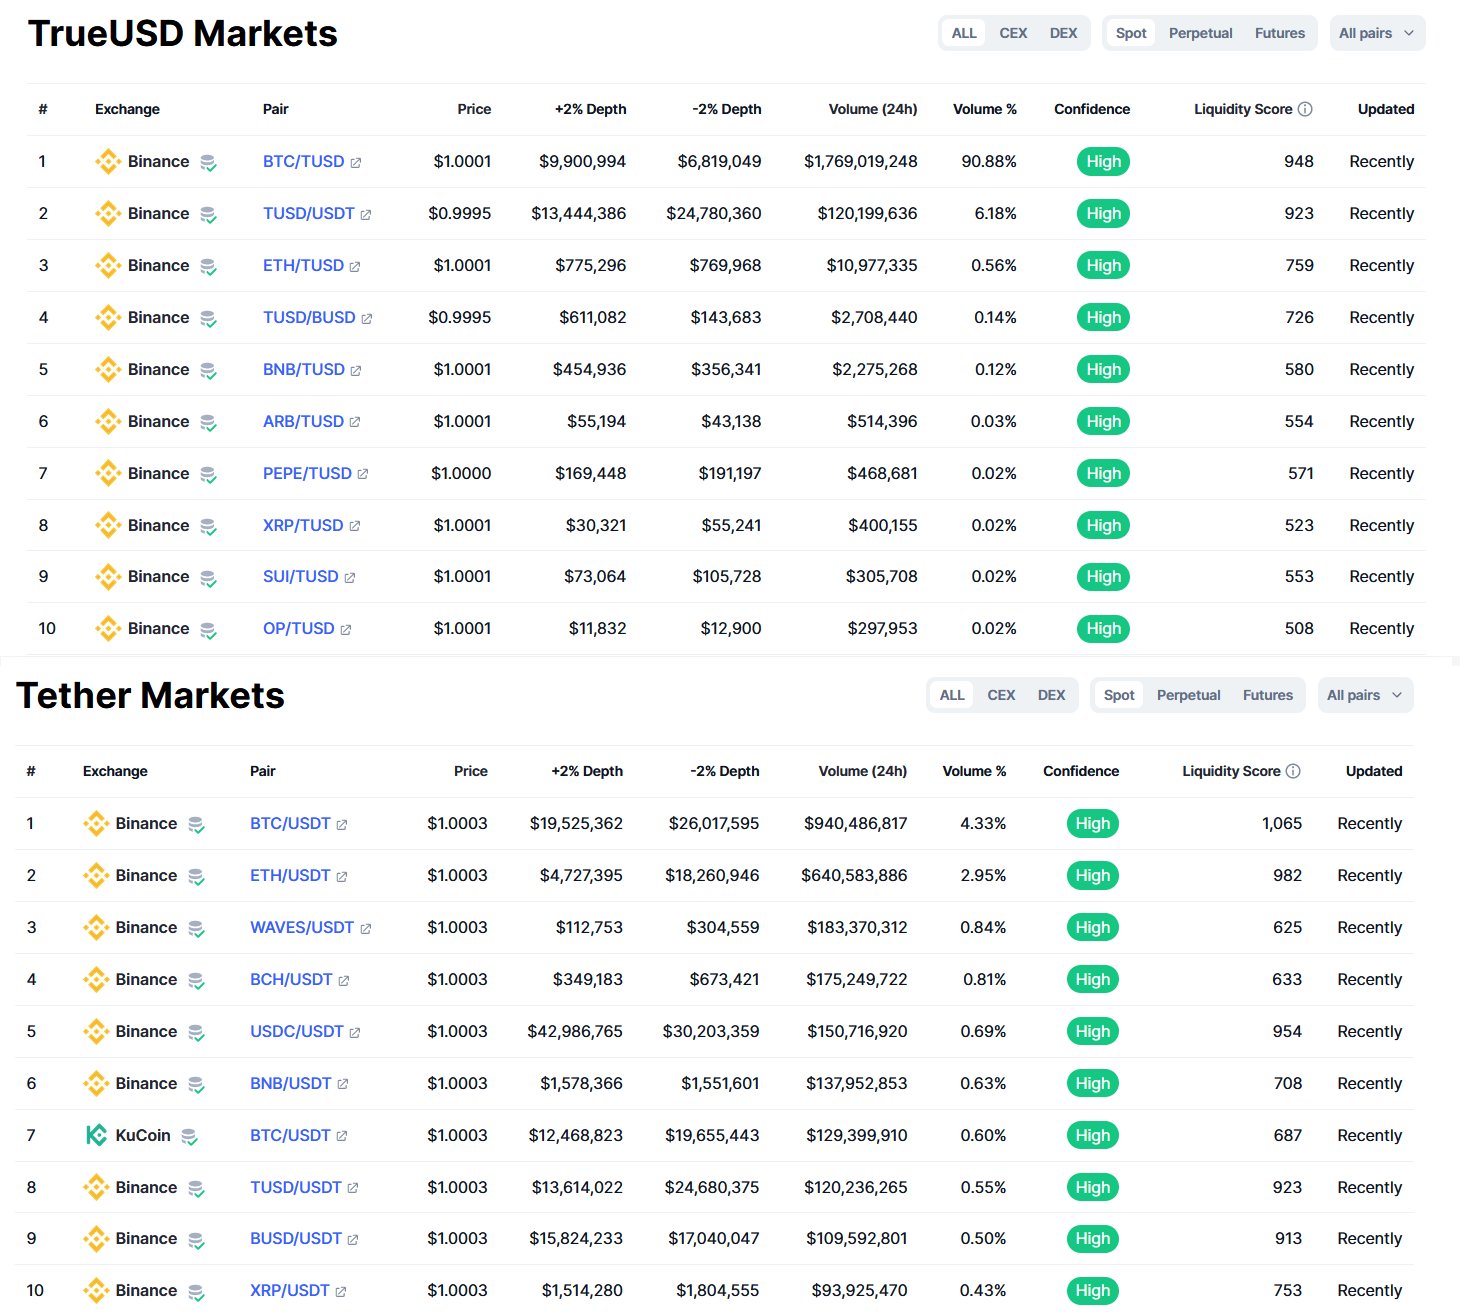Click depth value $42,986,765
Image resolution: width=1460 pixels, height=1312 pixels.
point(575,1032)
